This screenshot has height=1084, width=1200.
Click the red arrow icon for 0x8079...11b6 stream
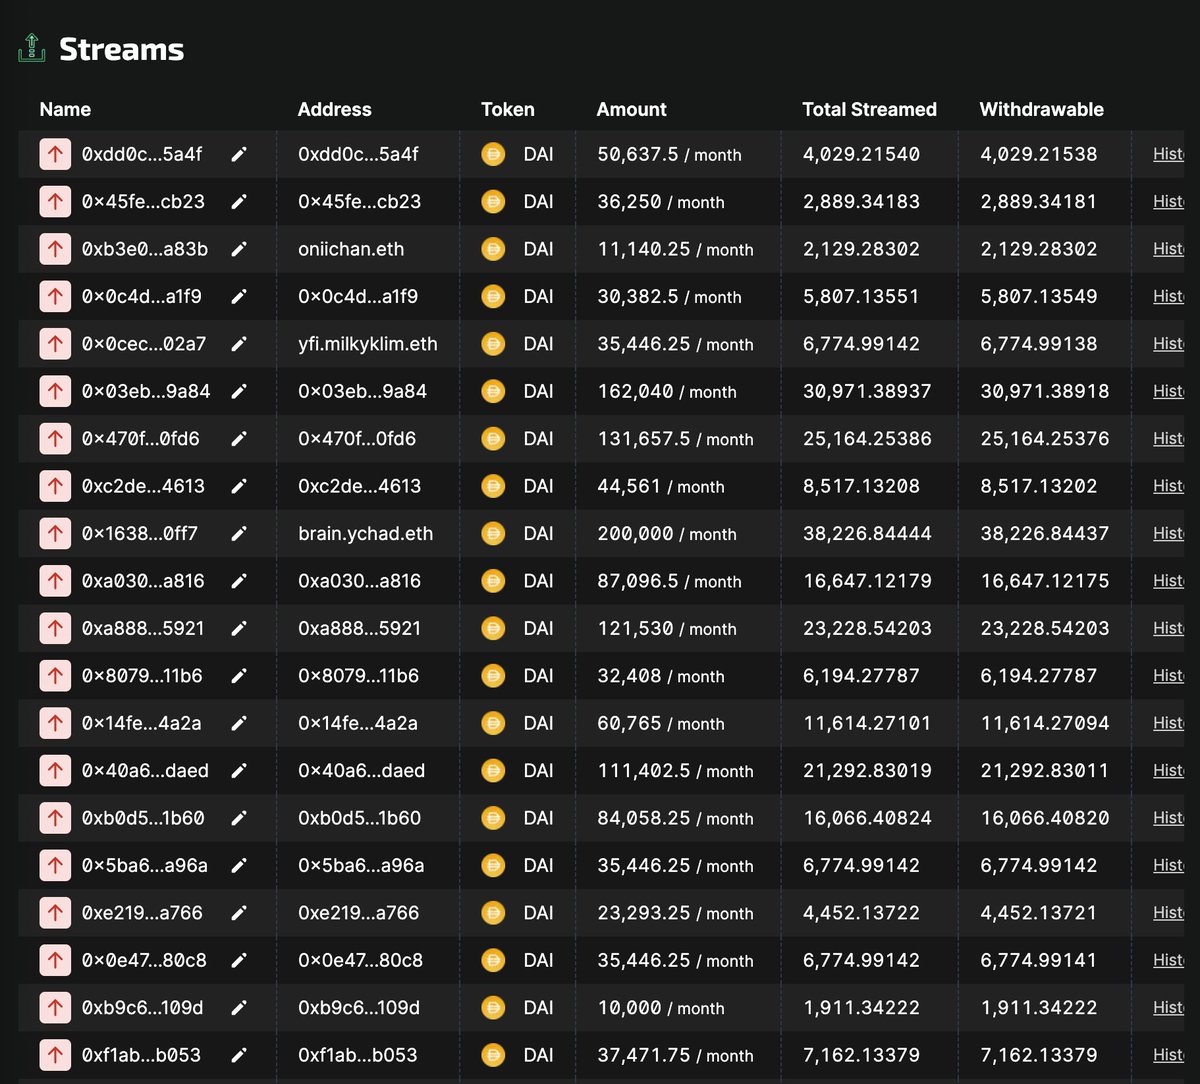55,676
